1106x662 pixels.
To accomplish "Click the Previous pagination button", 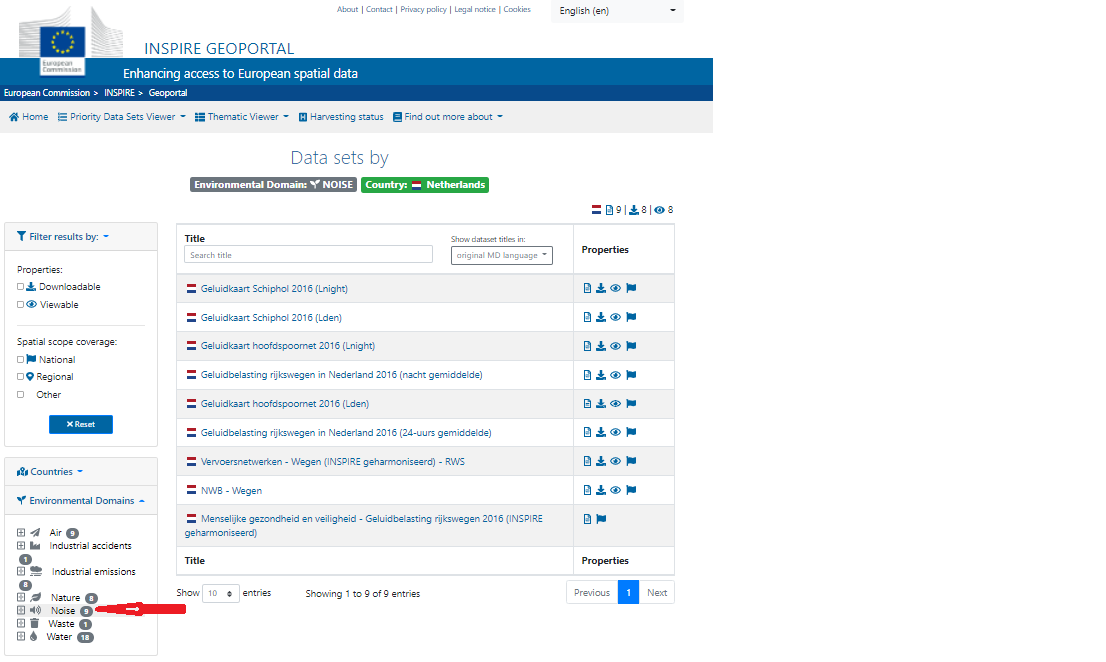I will coord(592,593).
